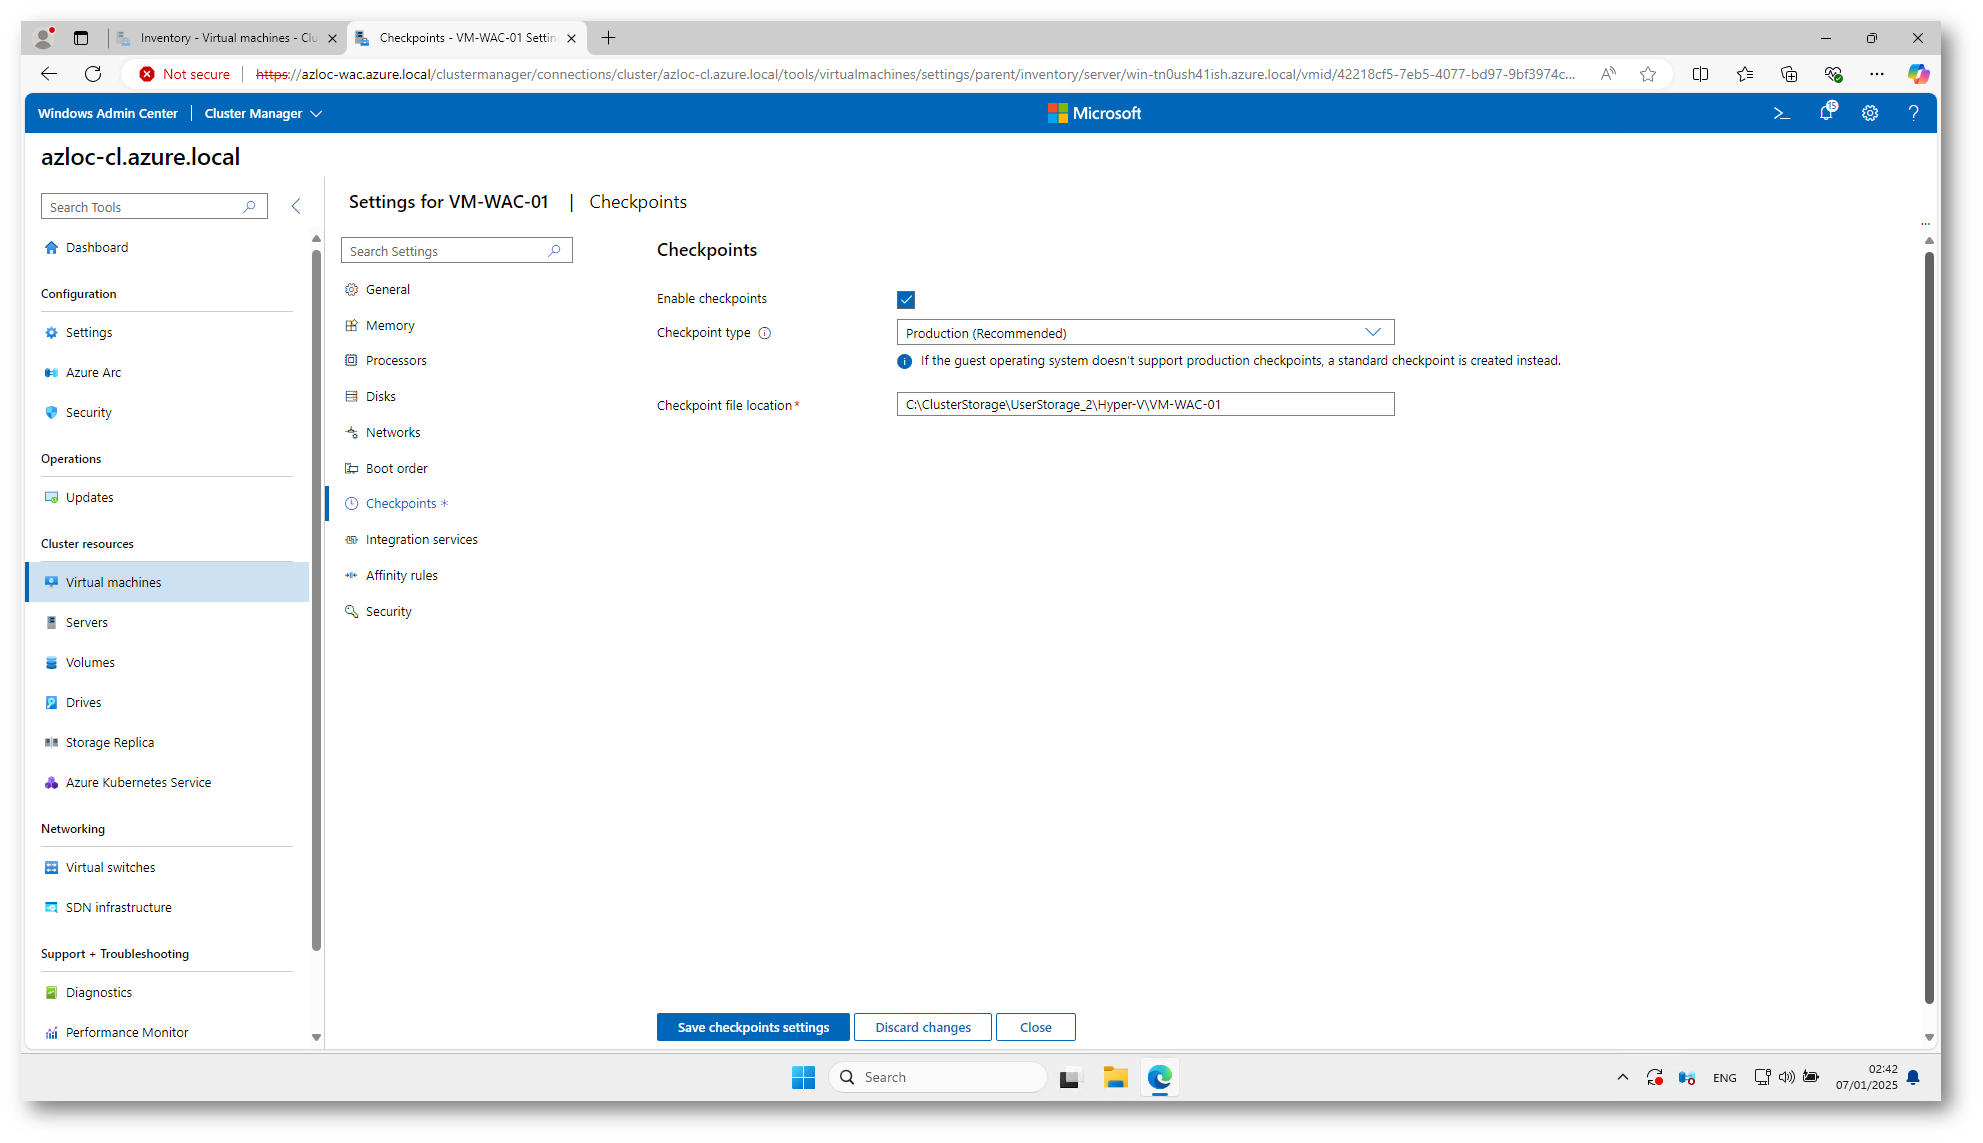Click the info icon next to Checkpoint type
The height and width of the screenshot is (1143, 1983).
point(765,334)
